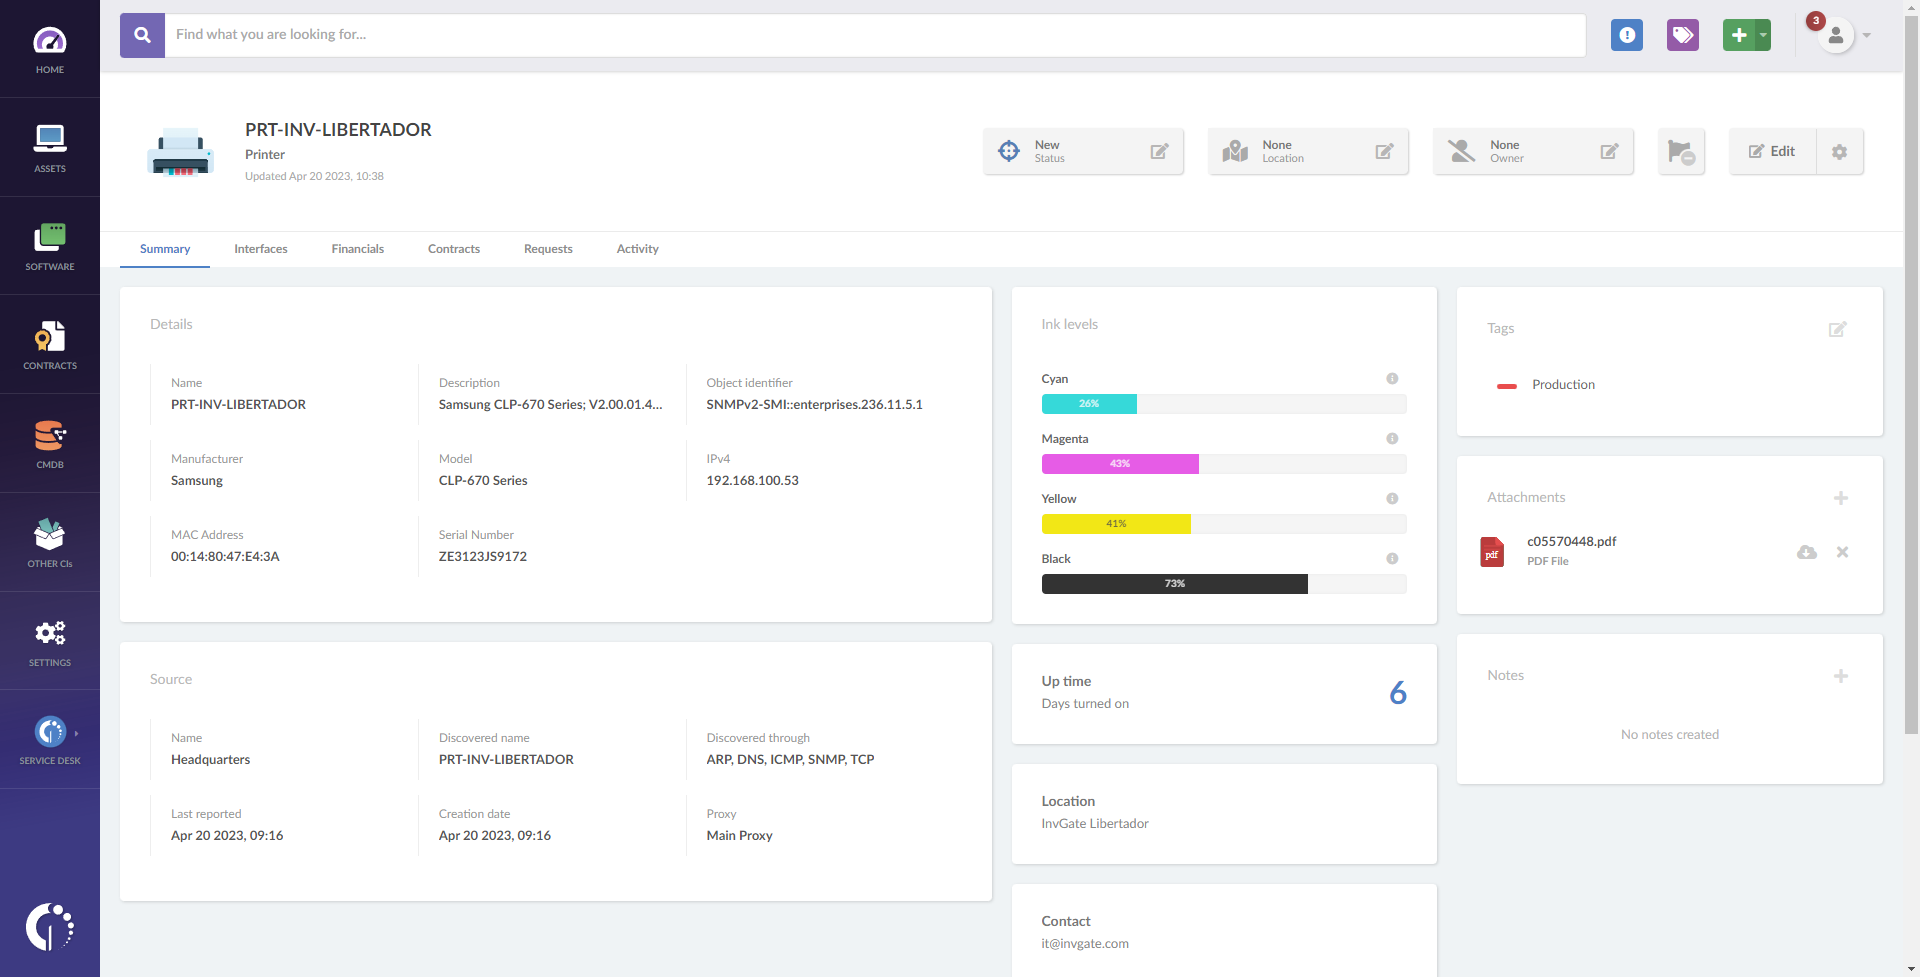This screenshot has width=1920, height=977.
Task: Open the gear settings next to Edit
Action: coord(1839,152)
